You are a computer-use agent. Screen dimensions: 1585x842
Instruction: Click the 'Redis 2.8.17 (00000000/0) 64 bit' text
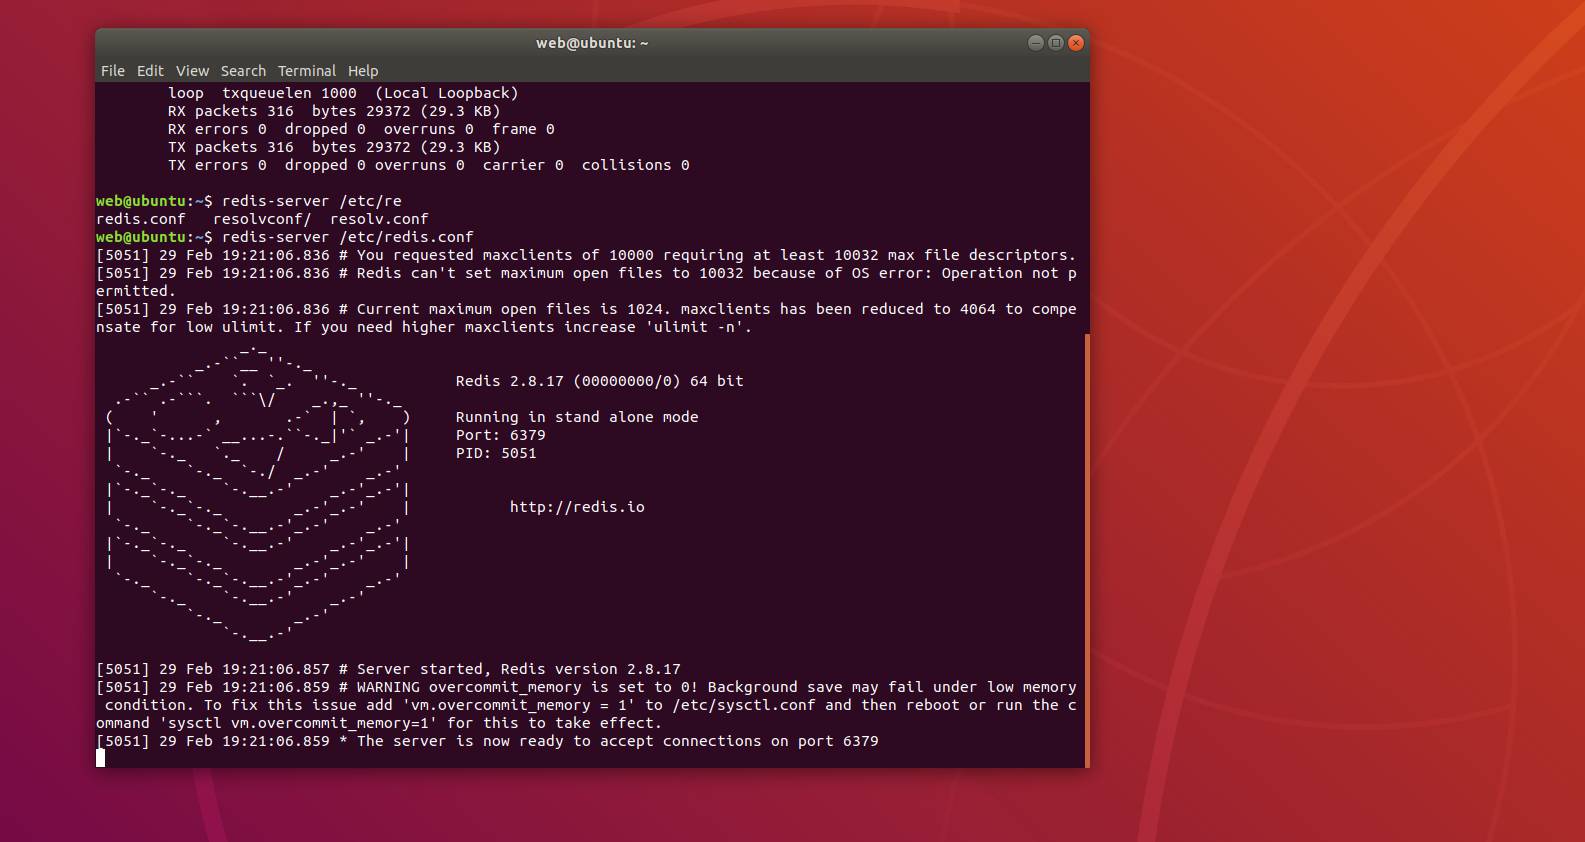pos(599,381)
